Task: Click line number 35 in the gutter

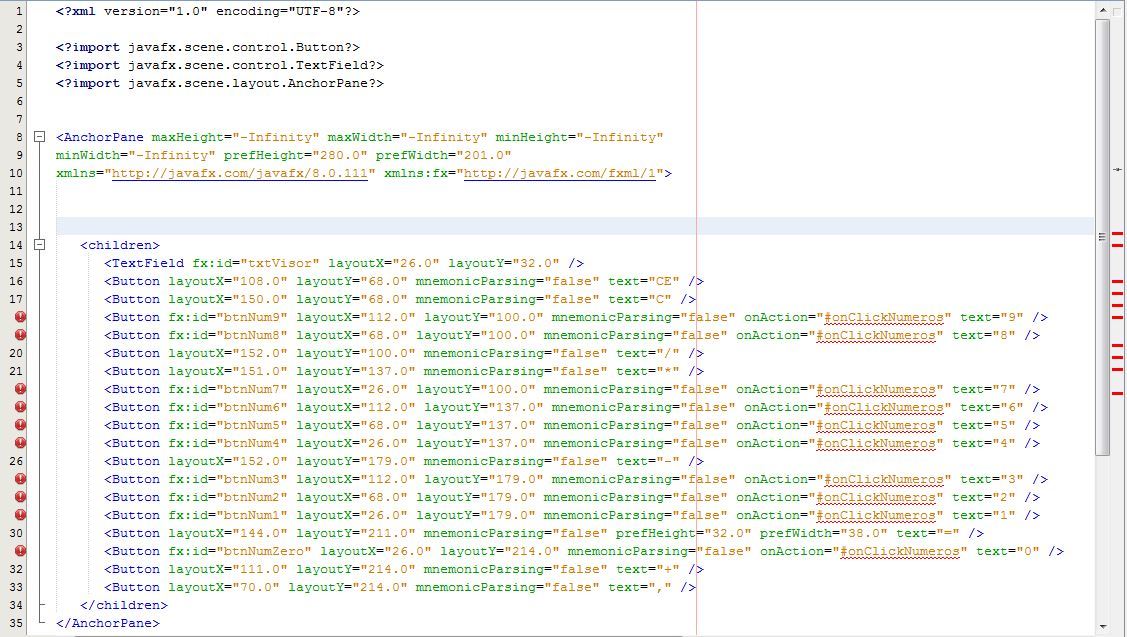Action: 16,623
